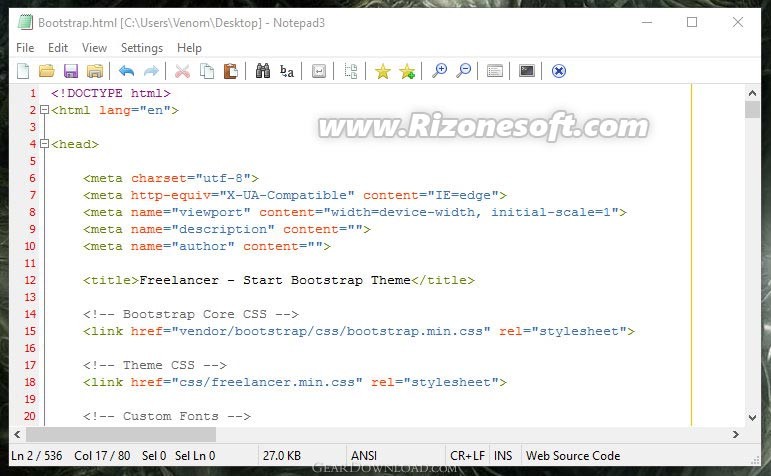Image resolution: width=771 pixels, height=476 pixels.
Task: Click the command prompt toolbar icon
Action: pyautogui.click(x=527, y=71)
